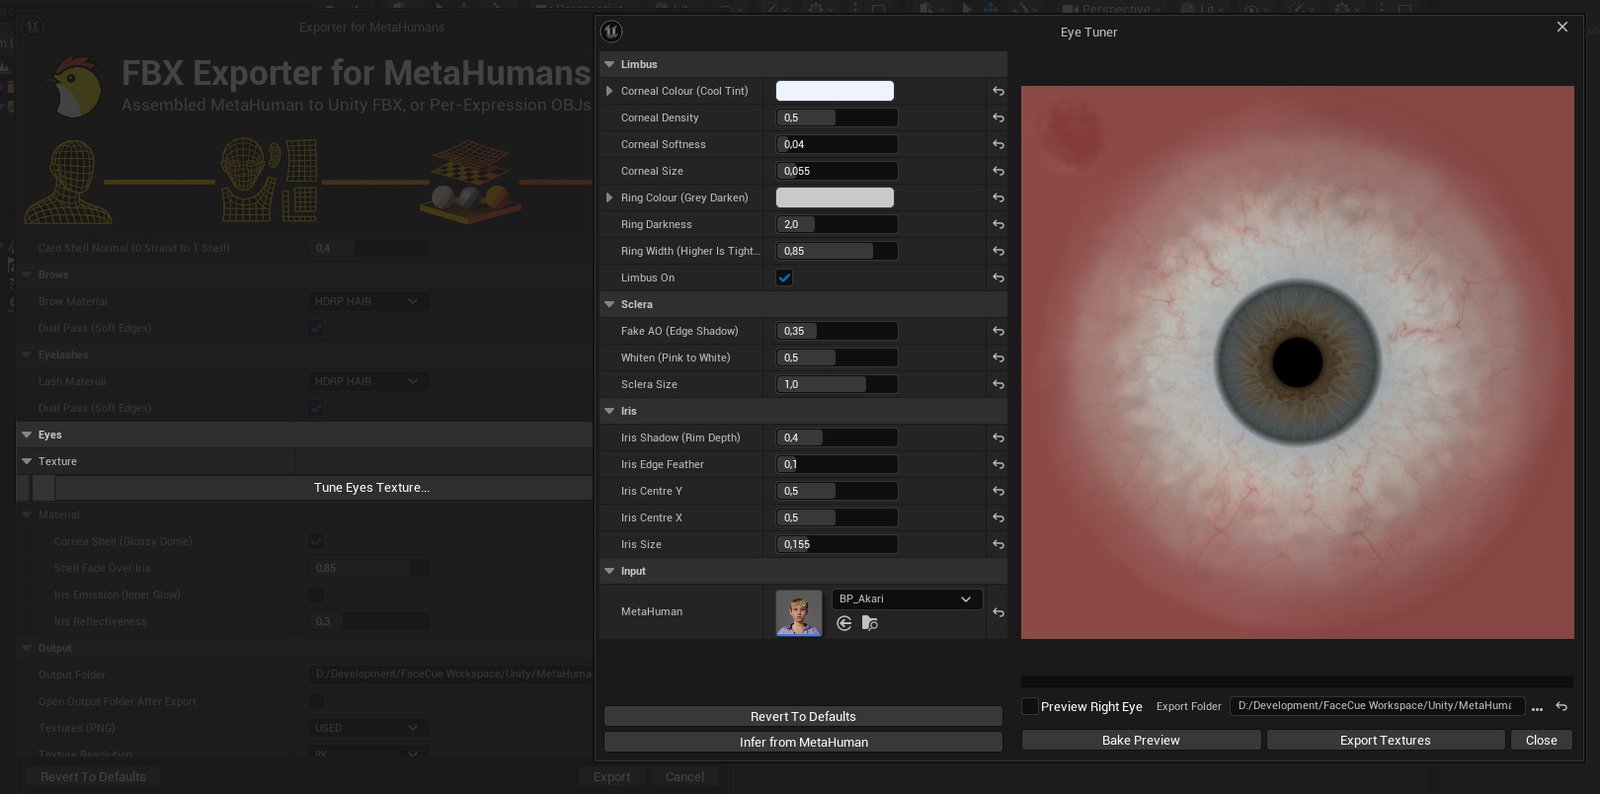Toggle Dual Pass checkbox under Brows
The height and width of the screenshot is (794, 1600).
316,328
